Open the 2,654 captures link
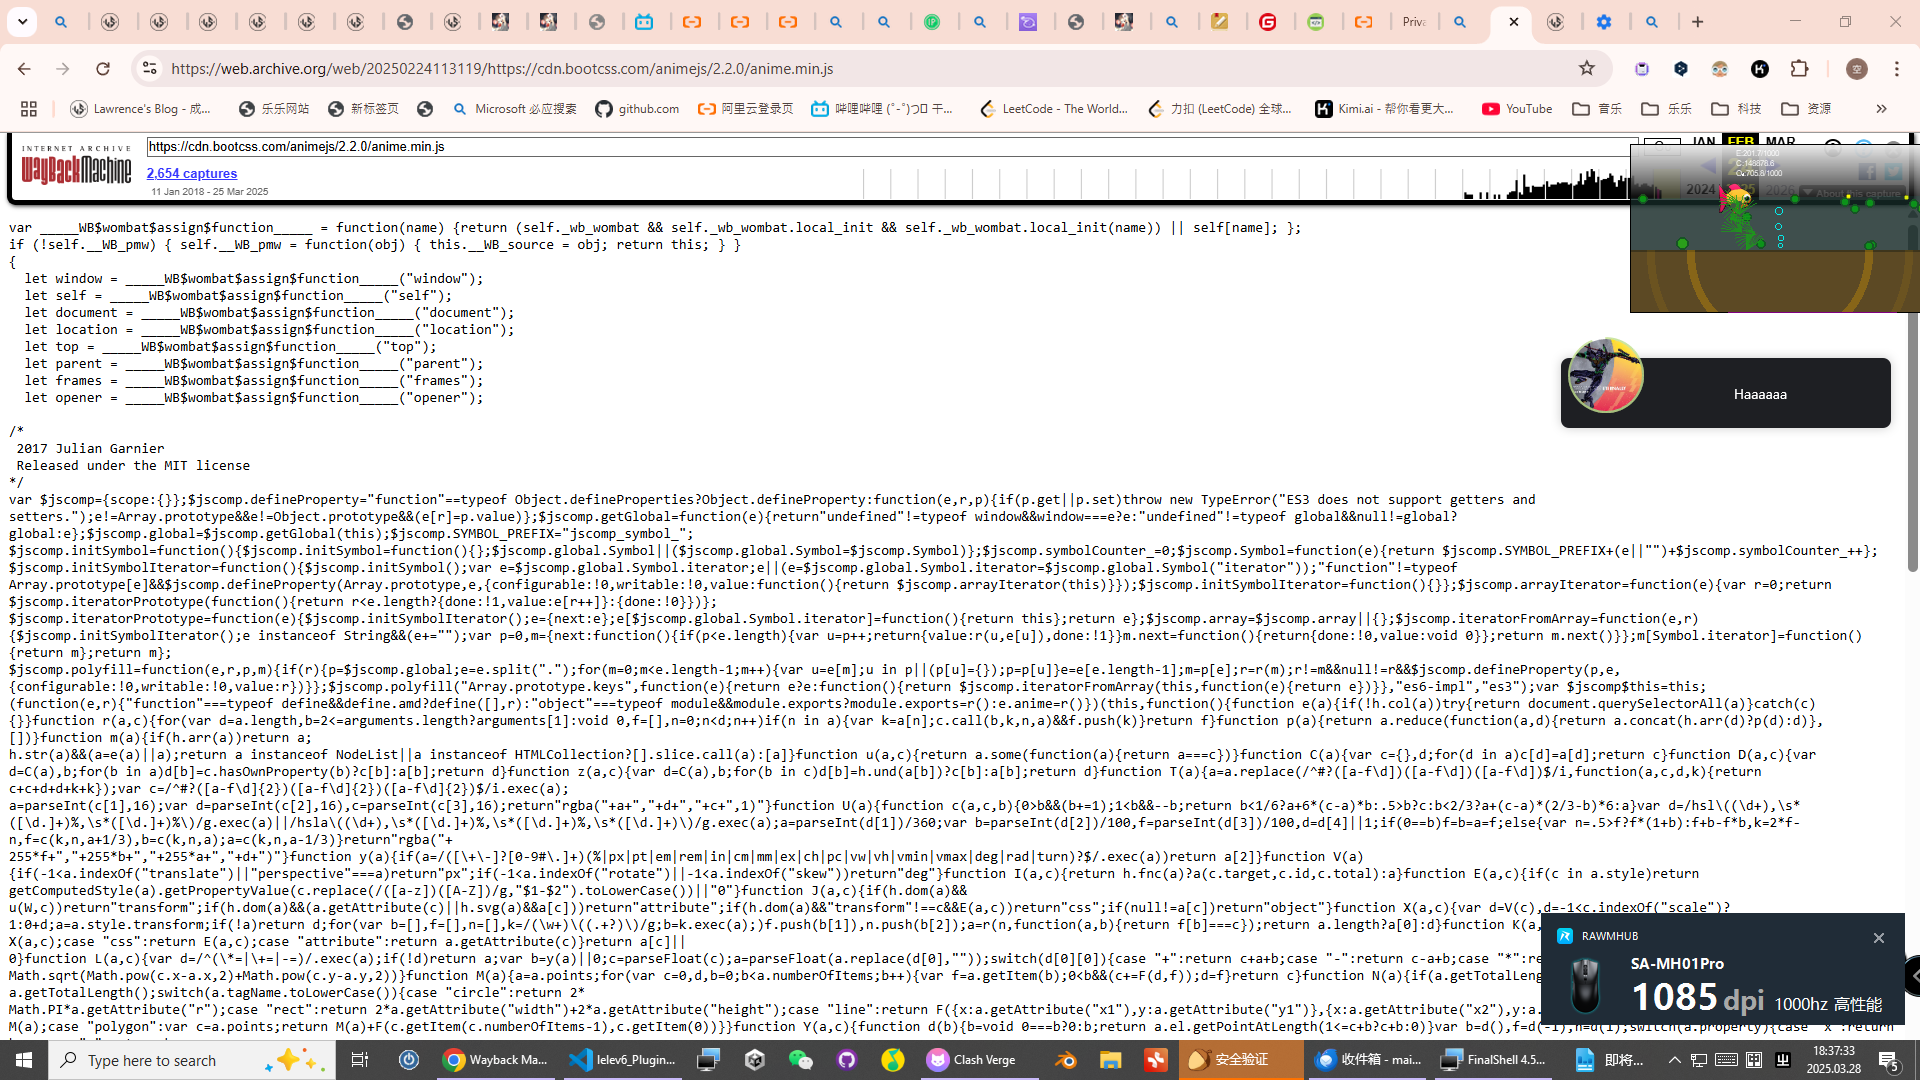This screenshot has width=1920, height=1080. (192, 173)
